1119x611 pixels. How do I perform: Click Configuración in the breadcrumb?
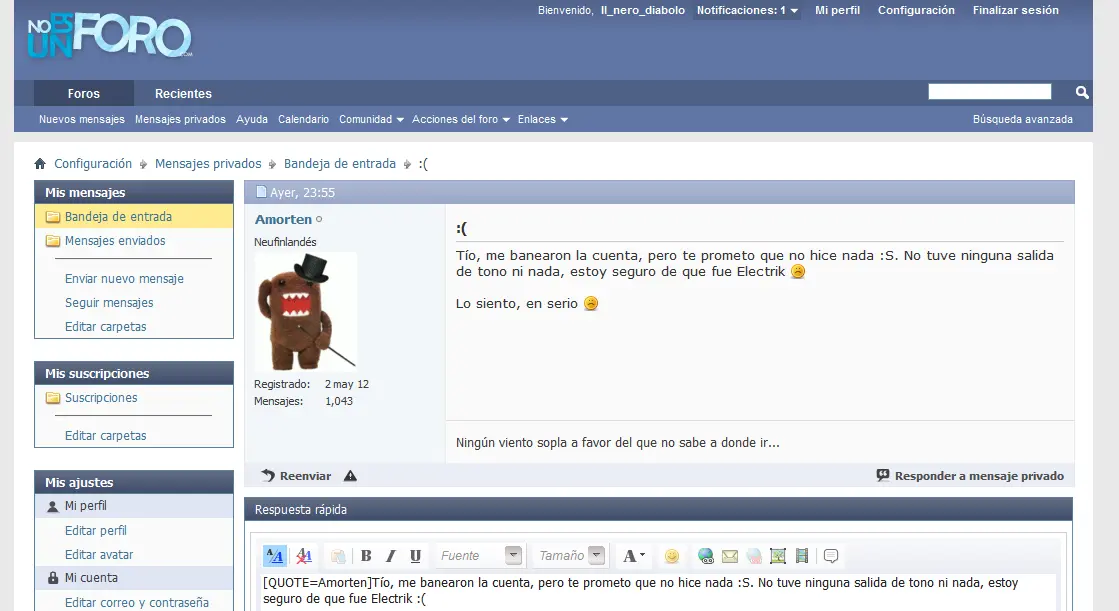pyautogui.click(x=93, y=164)
